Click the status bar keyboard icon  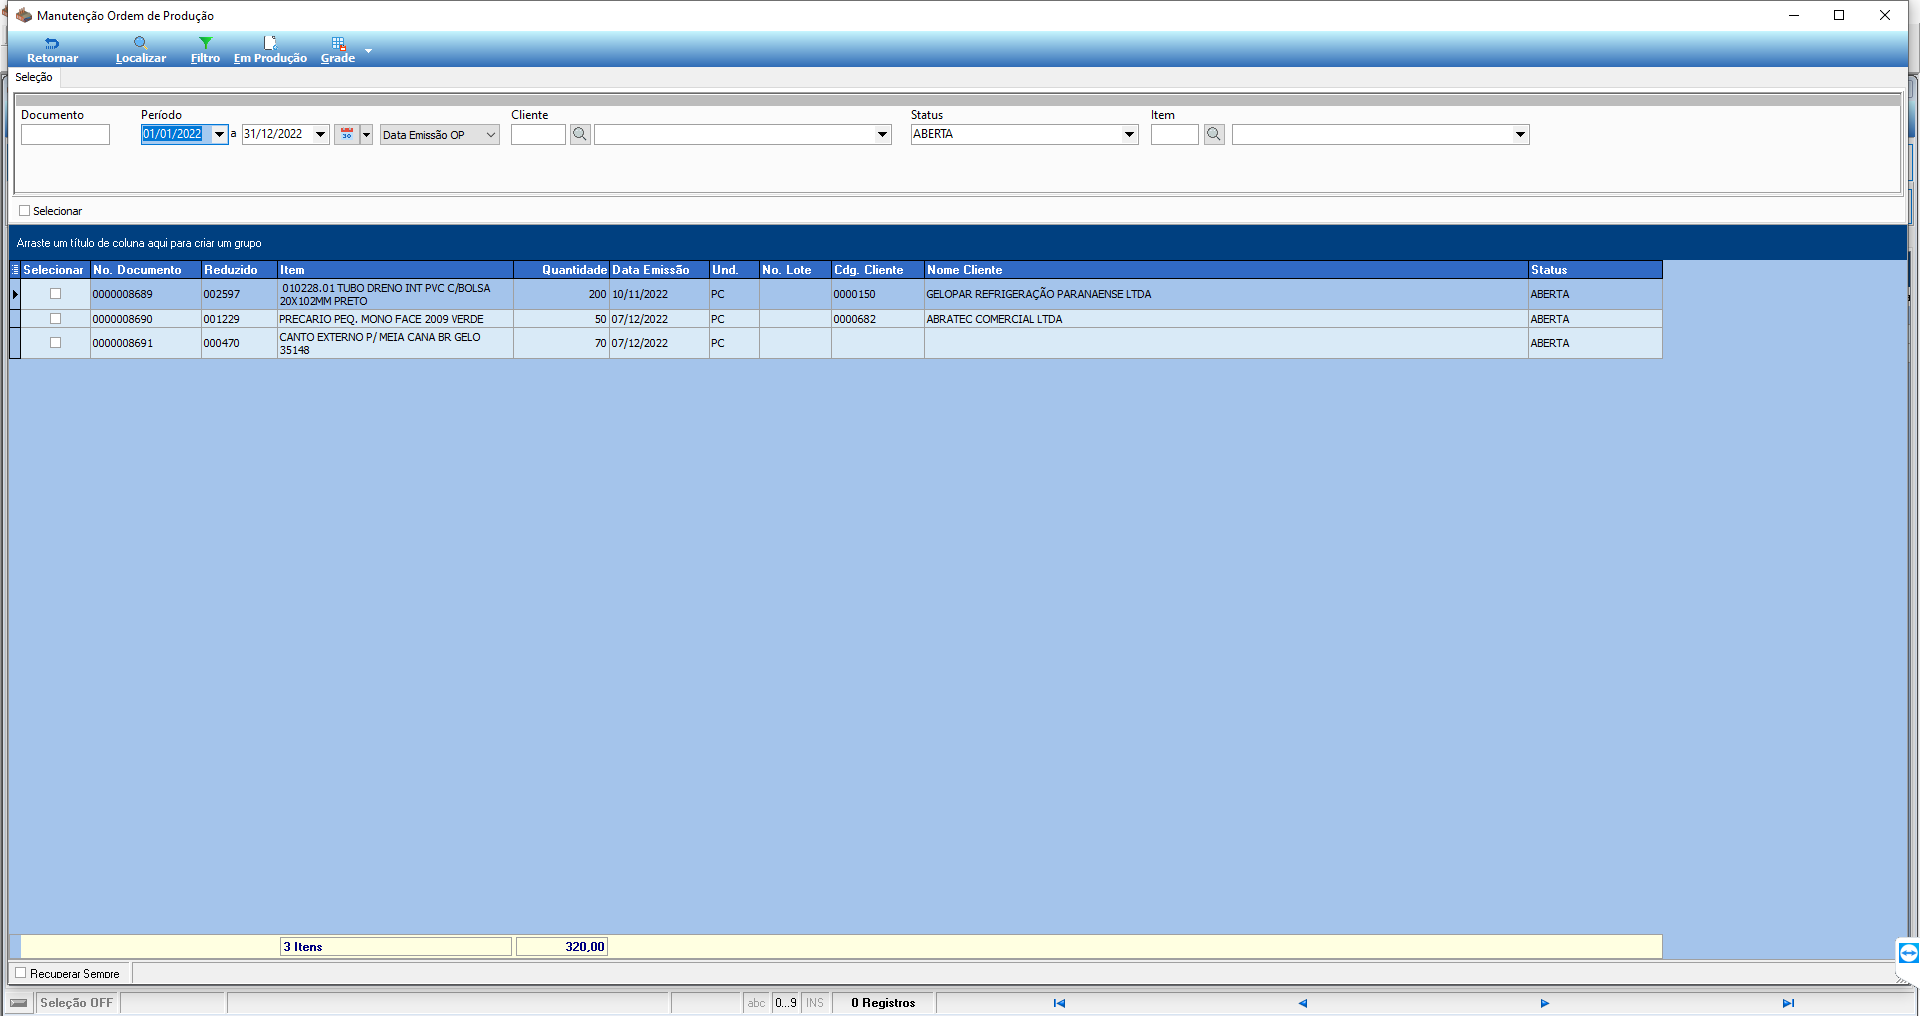tap(19, 1003)
